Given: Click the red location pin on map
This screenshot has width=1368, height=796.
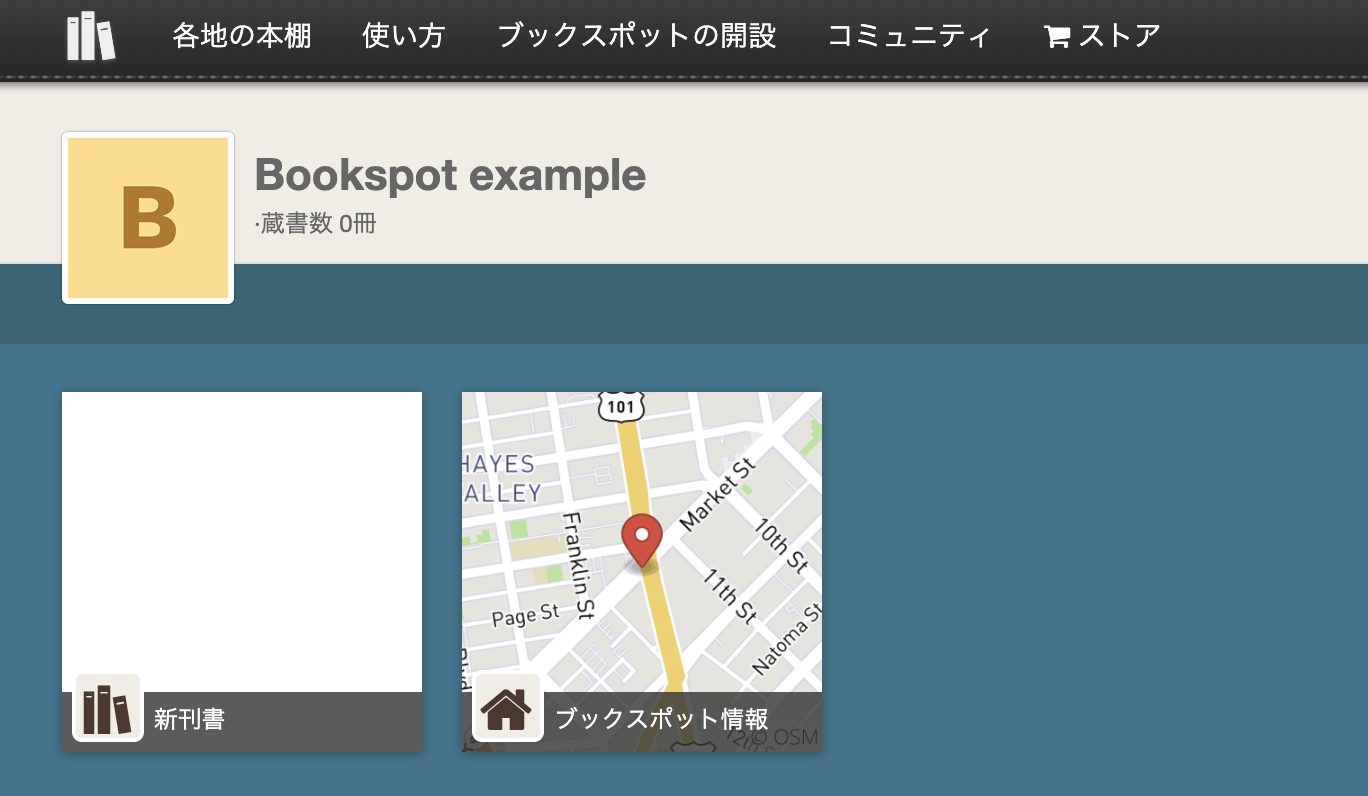Looking at the screenshot, I should point(641,541).
